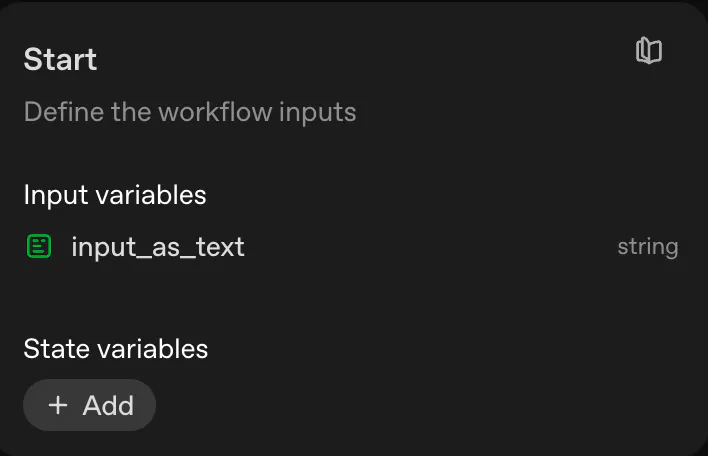The width and height of the screenshot is (708, 456).
Task: Add a new state variable
Action: pos(90,405)
